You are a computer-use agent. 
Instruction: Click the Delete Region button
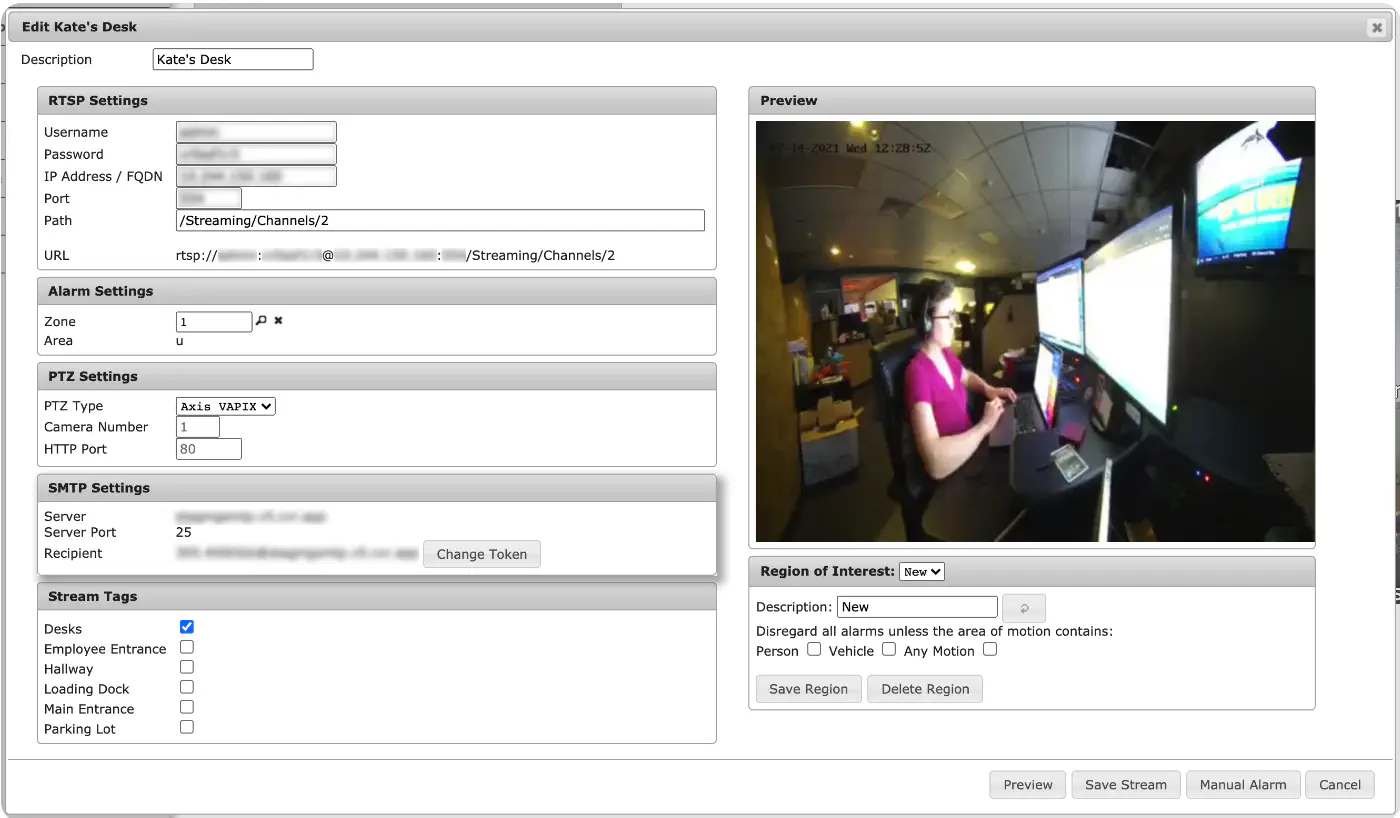(x=925, y=689)
